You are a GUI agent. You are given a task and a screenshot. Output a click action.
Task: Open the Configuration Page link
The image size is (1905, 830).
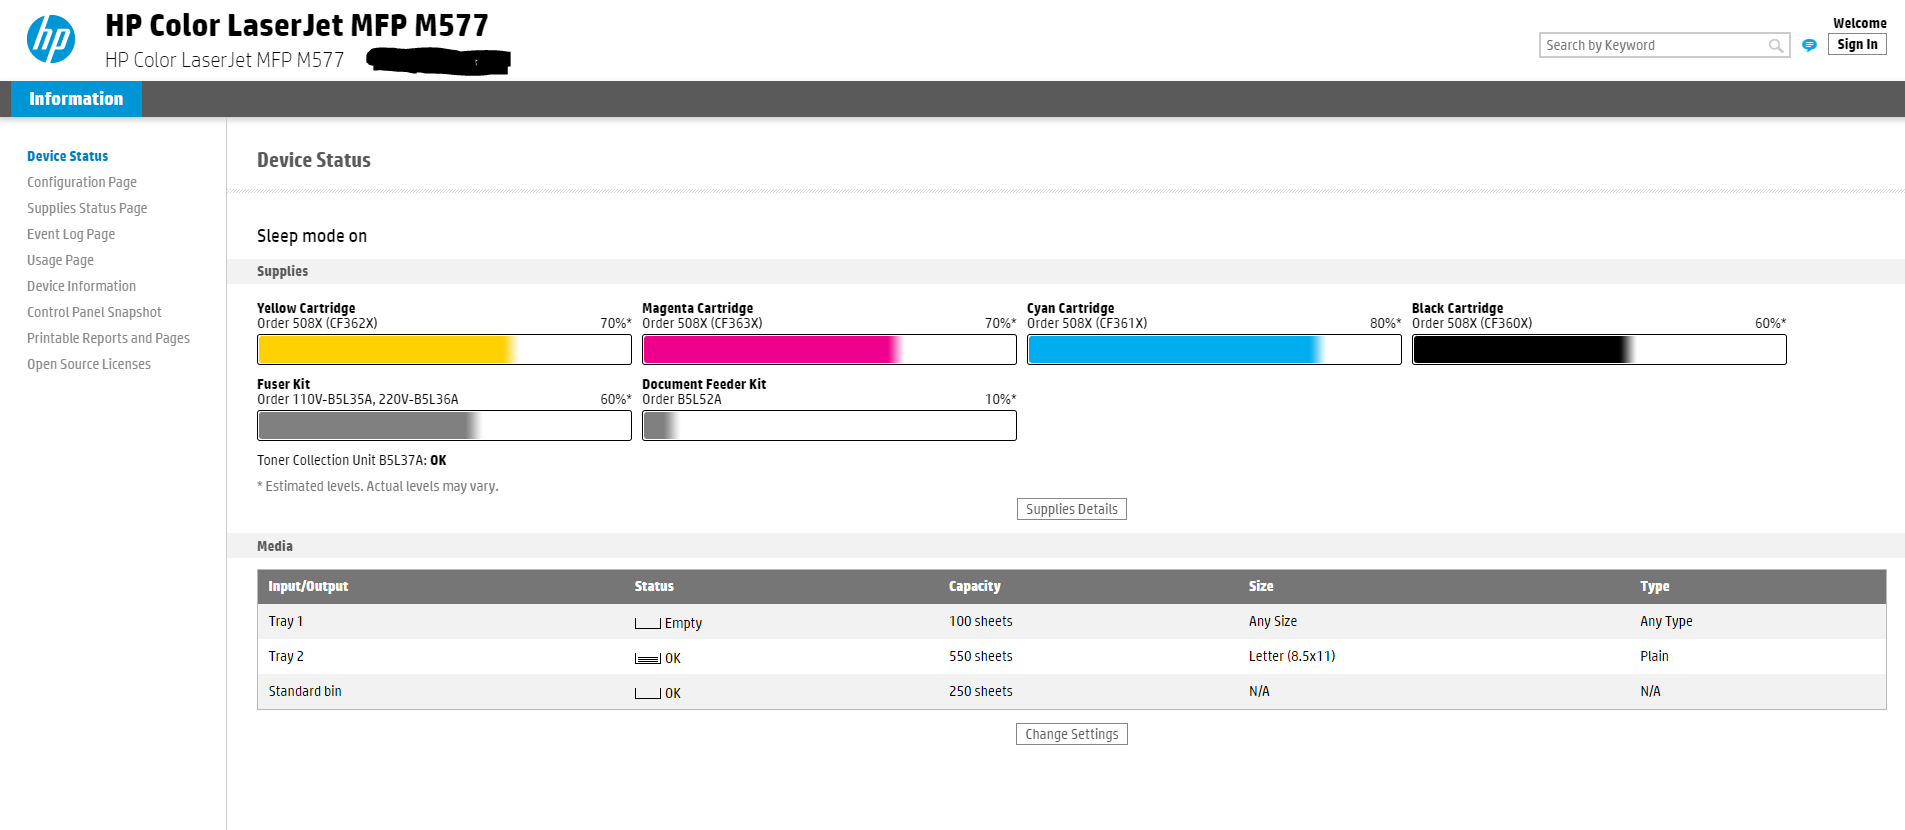point(82,182)
